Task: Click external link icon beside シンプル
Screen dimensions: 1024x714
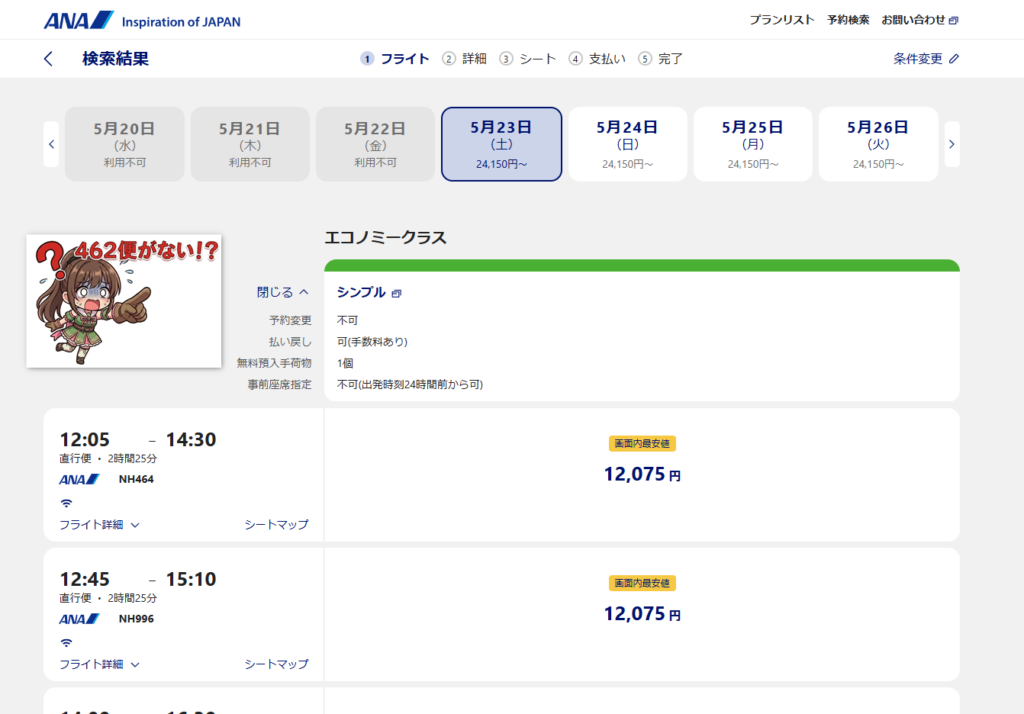Action: pos(397,293)
